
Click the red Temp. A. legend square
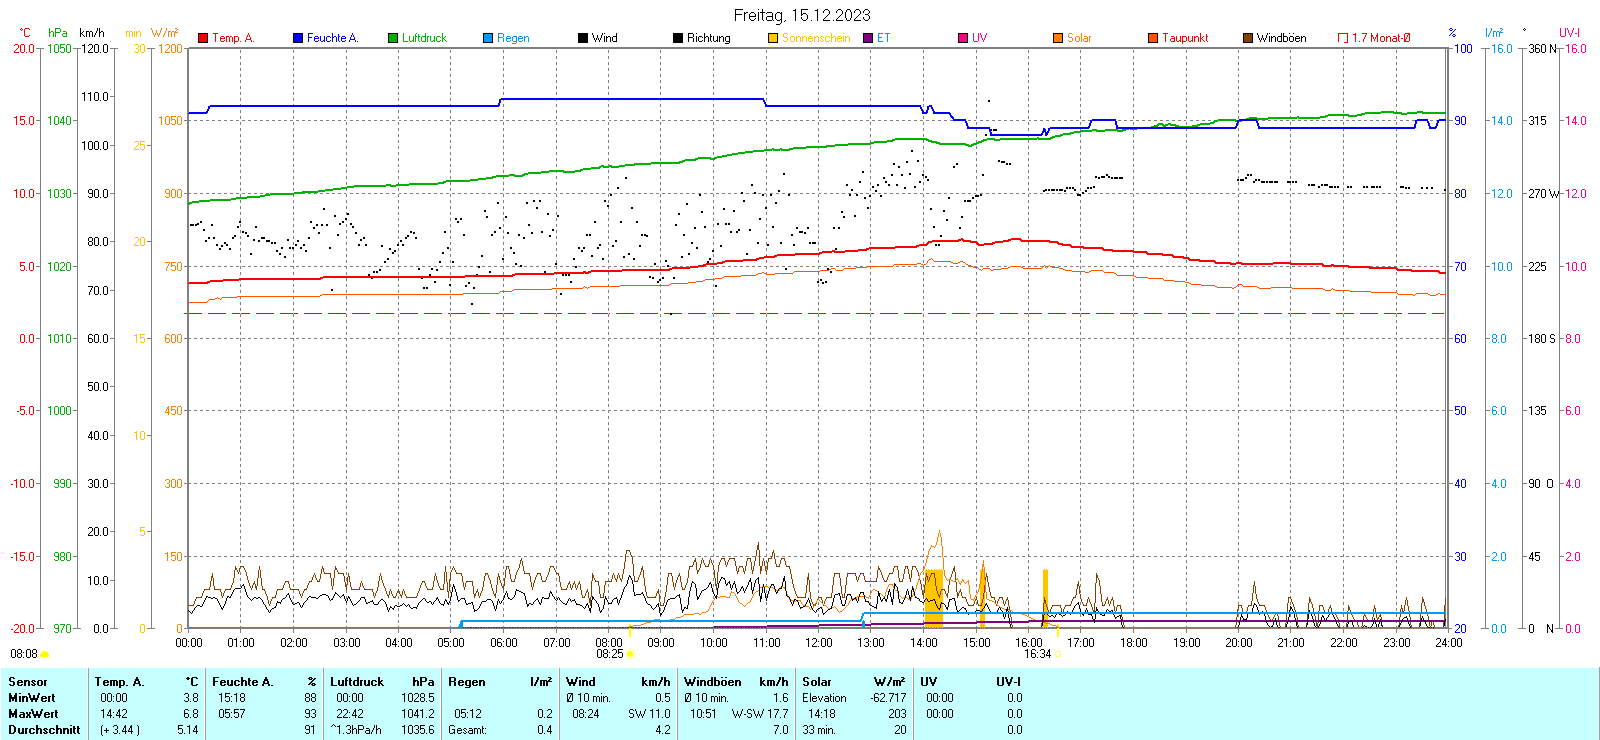pyautogui.click(x=203, y=38)
